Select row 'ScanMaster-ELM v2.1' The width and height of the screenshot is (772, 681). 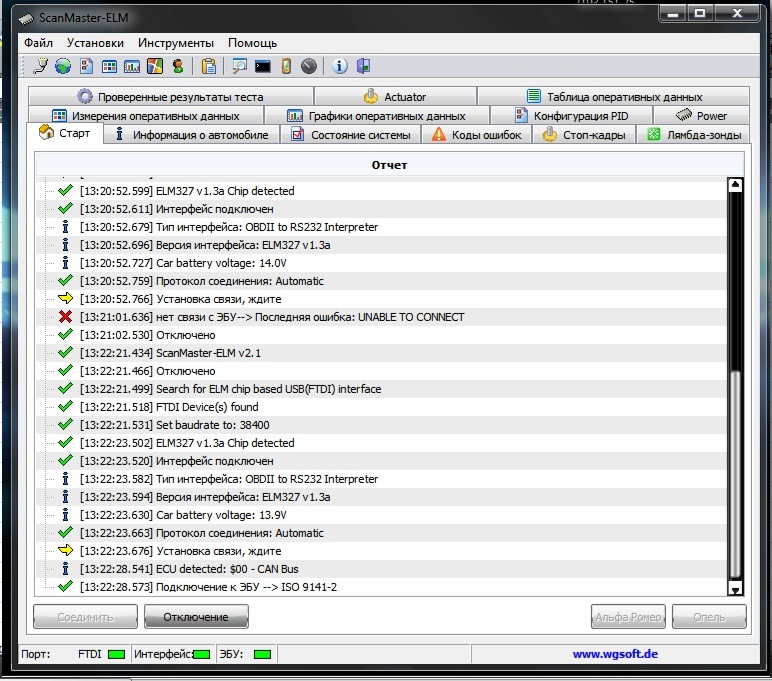(381, 353)
